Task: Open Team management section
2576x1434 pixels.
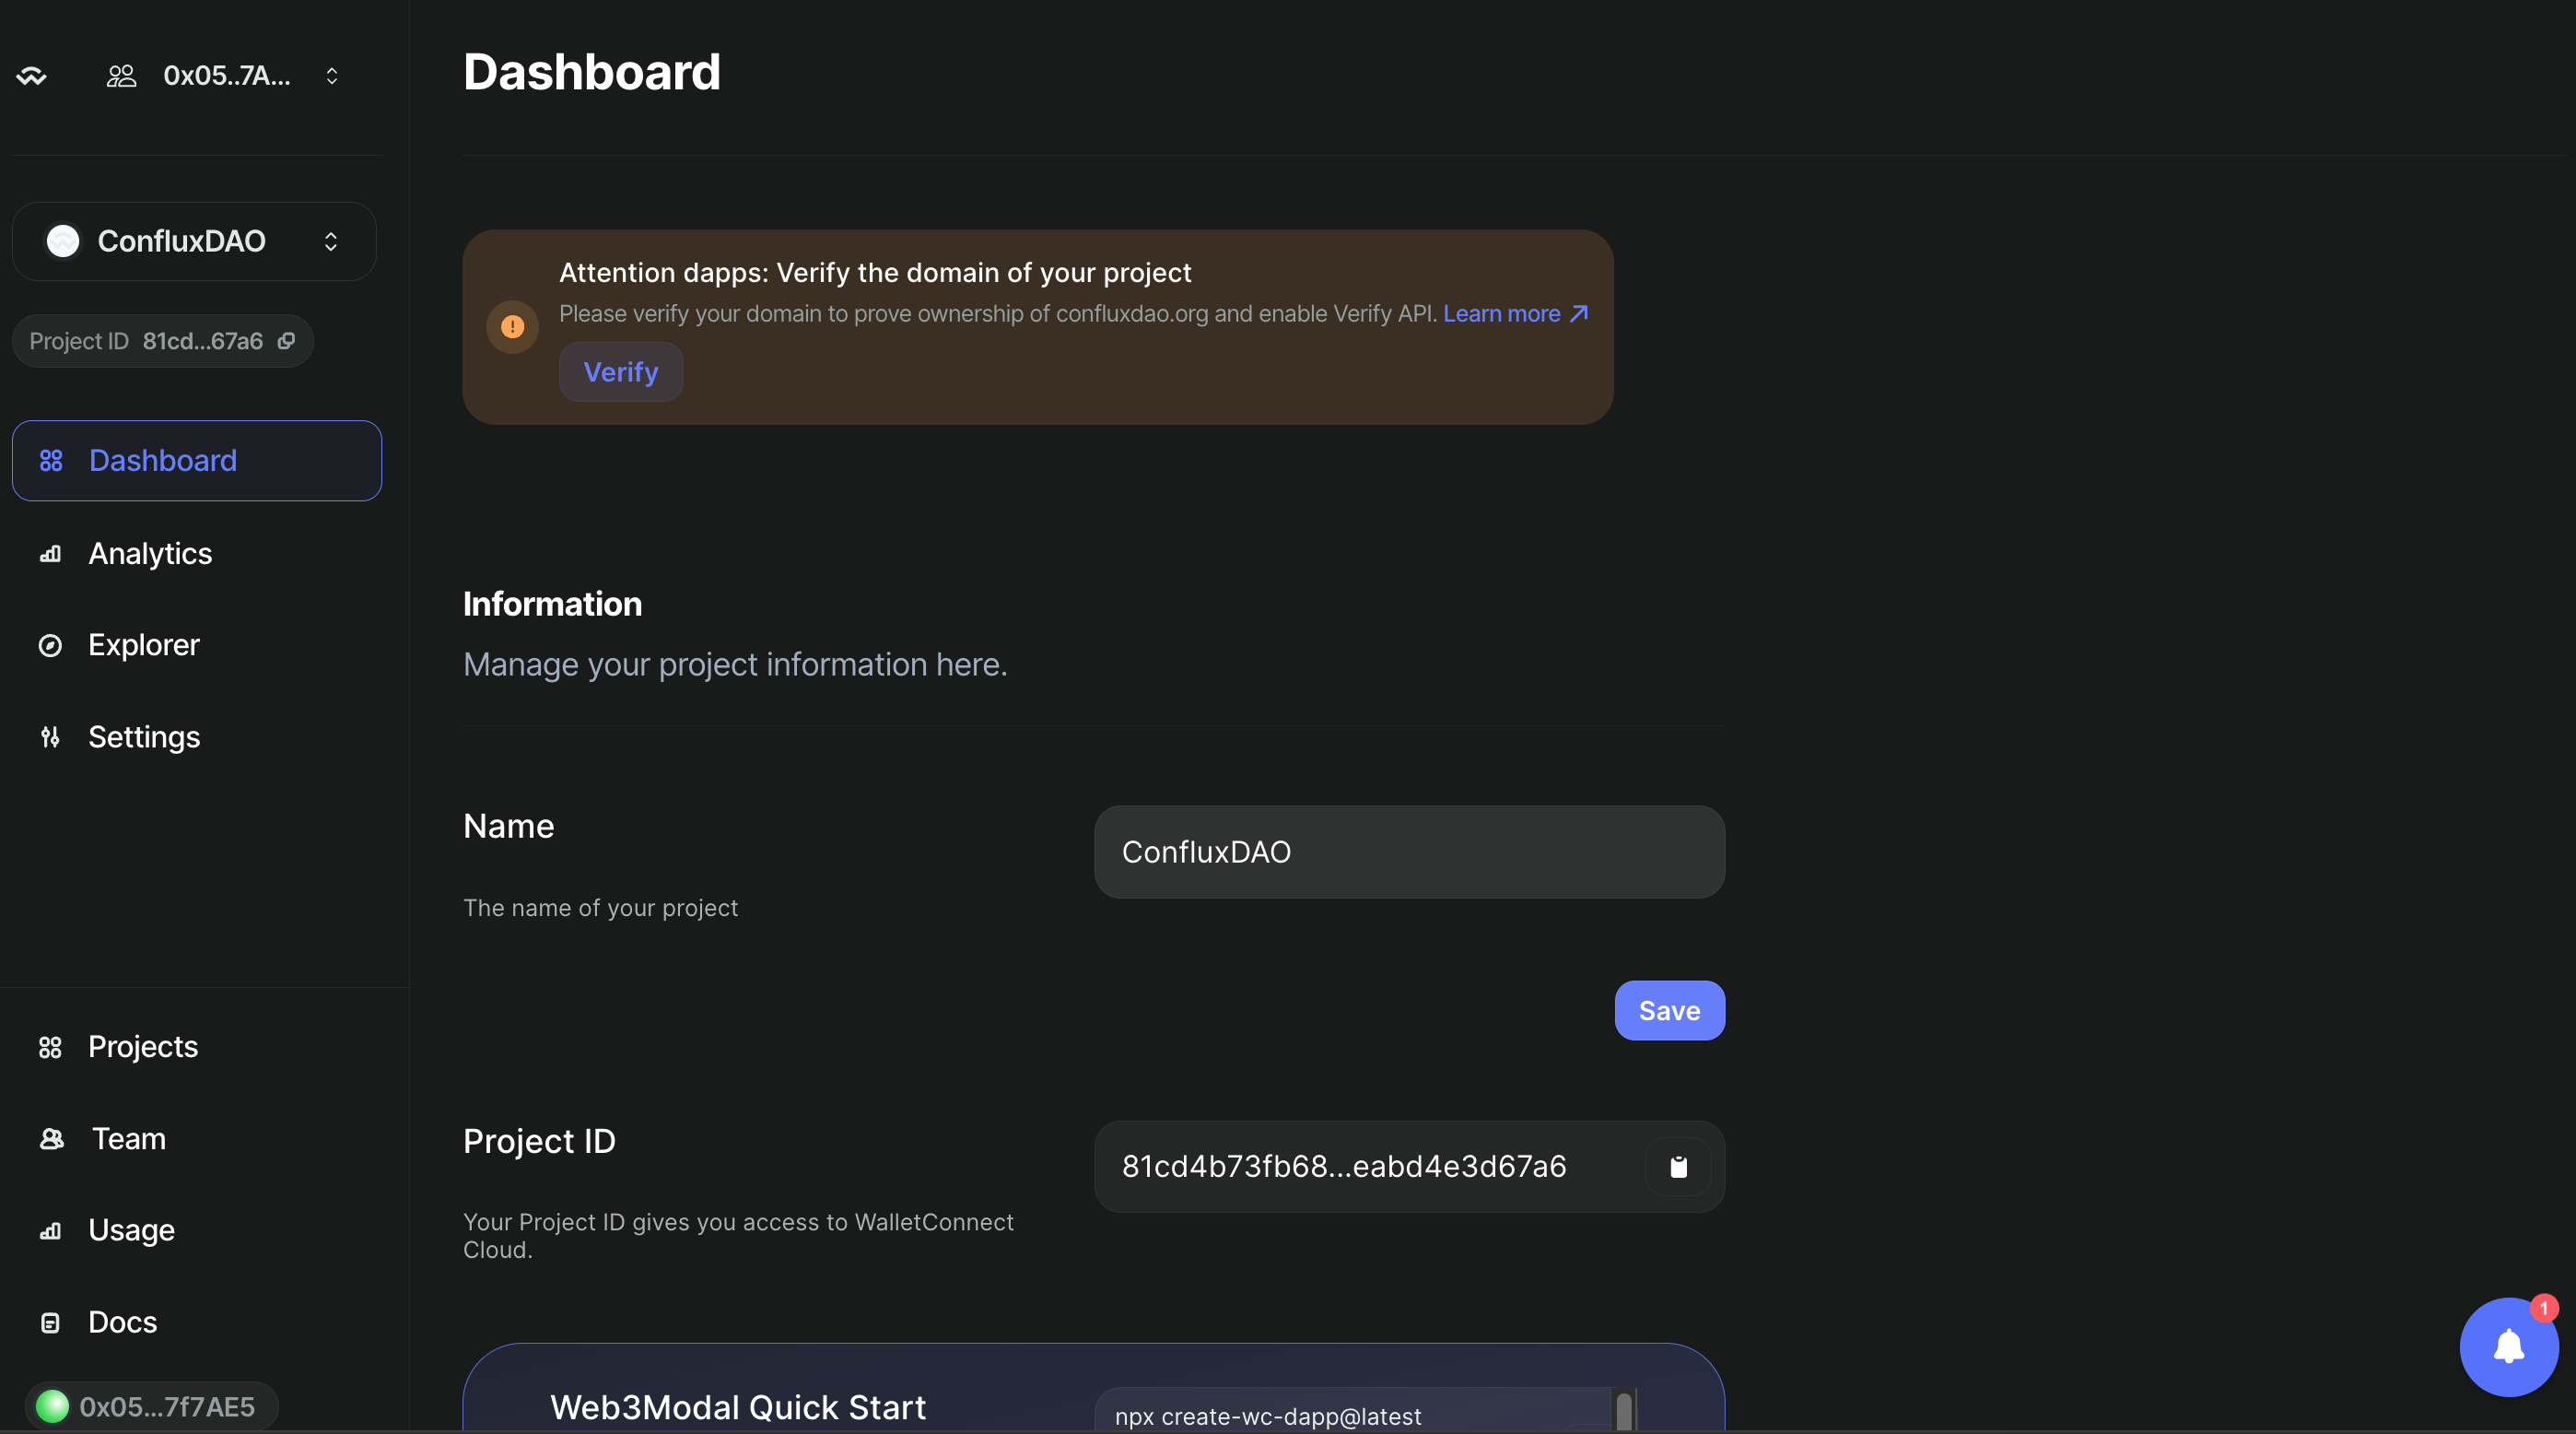Action: (127, 1137)
